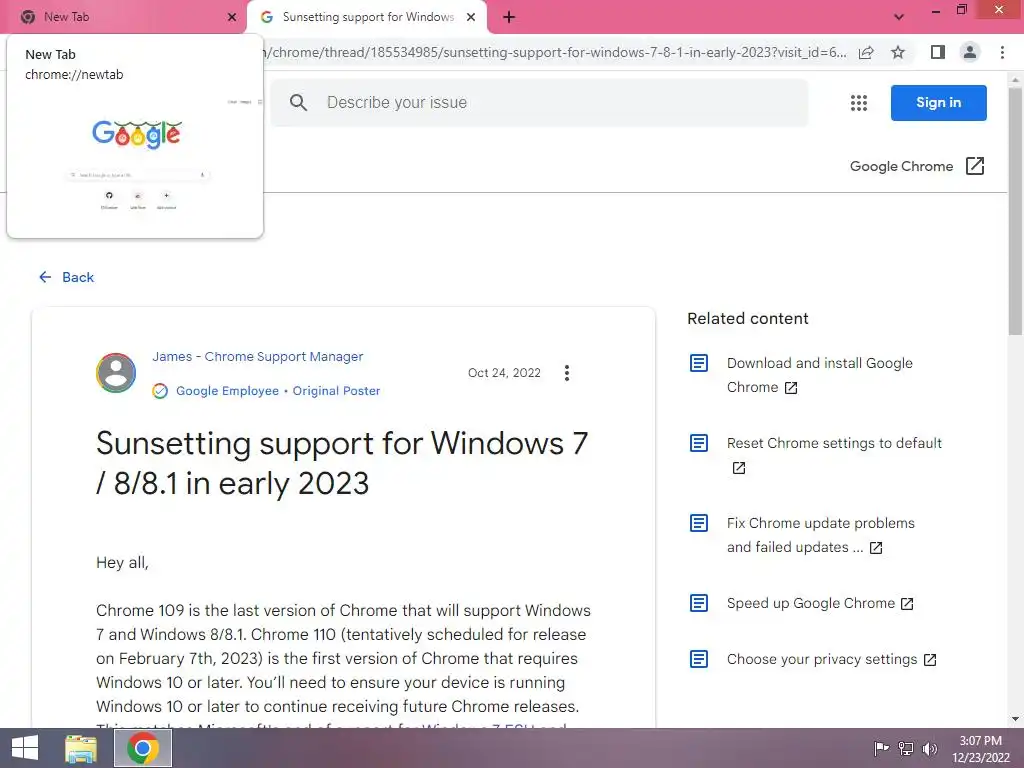Open Download and install Google Chrome article
Screen dimensions: 1024x768
point(820,375)
